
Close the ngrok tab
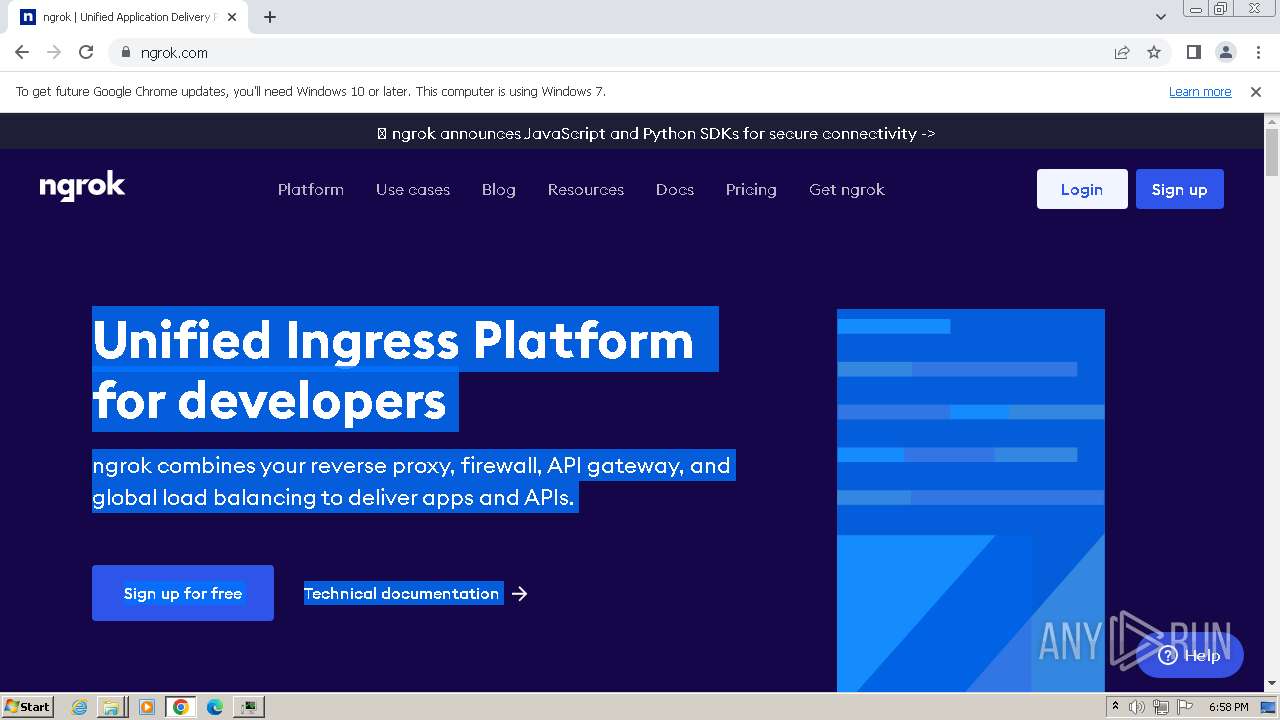(x=233, y=17)
